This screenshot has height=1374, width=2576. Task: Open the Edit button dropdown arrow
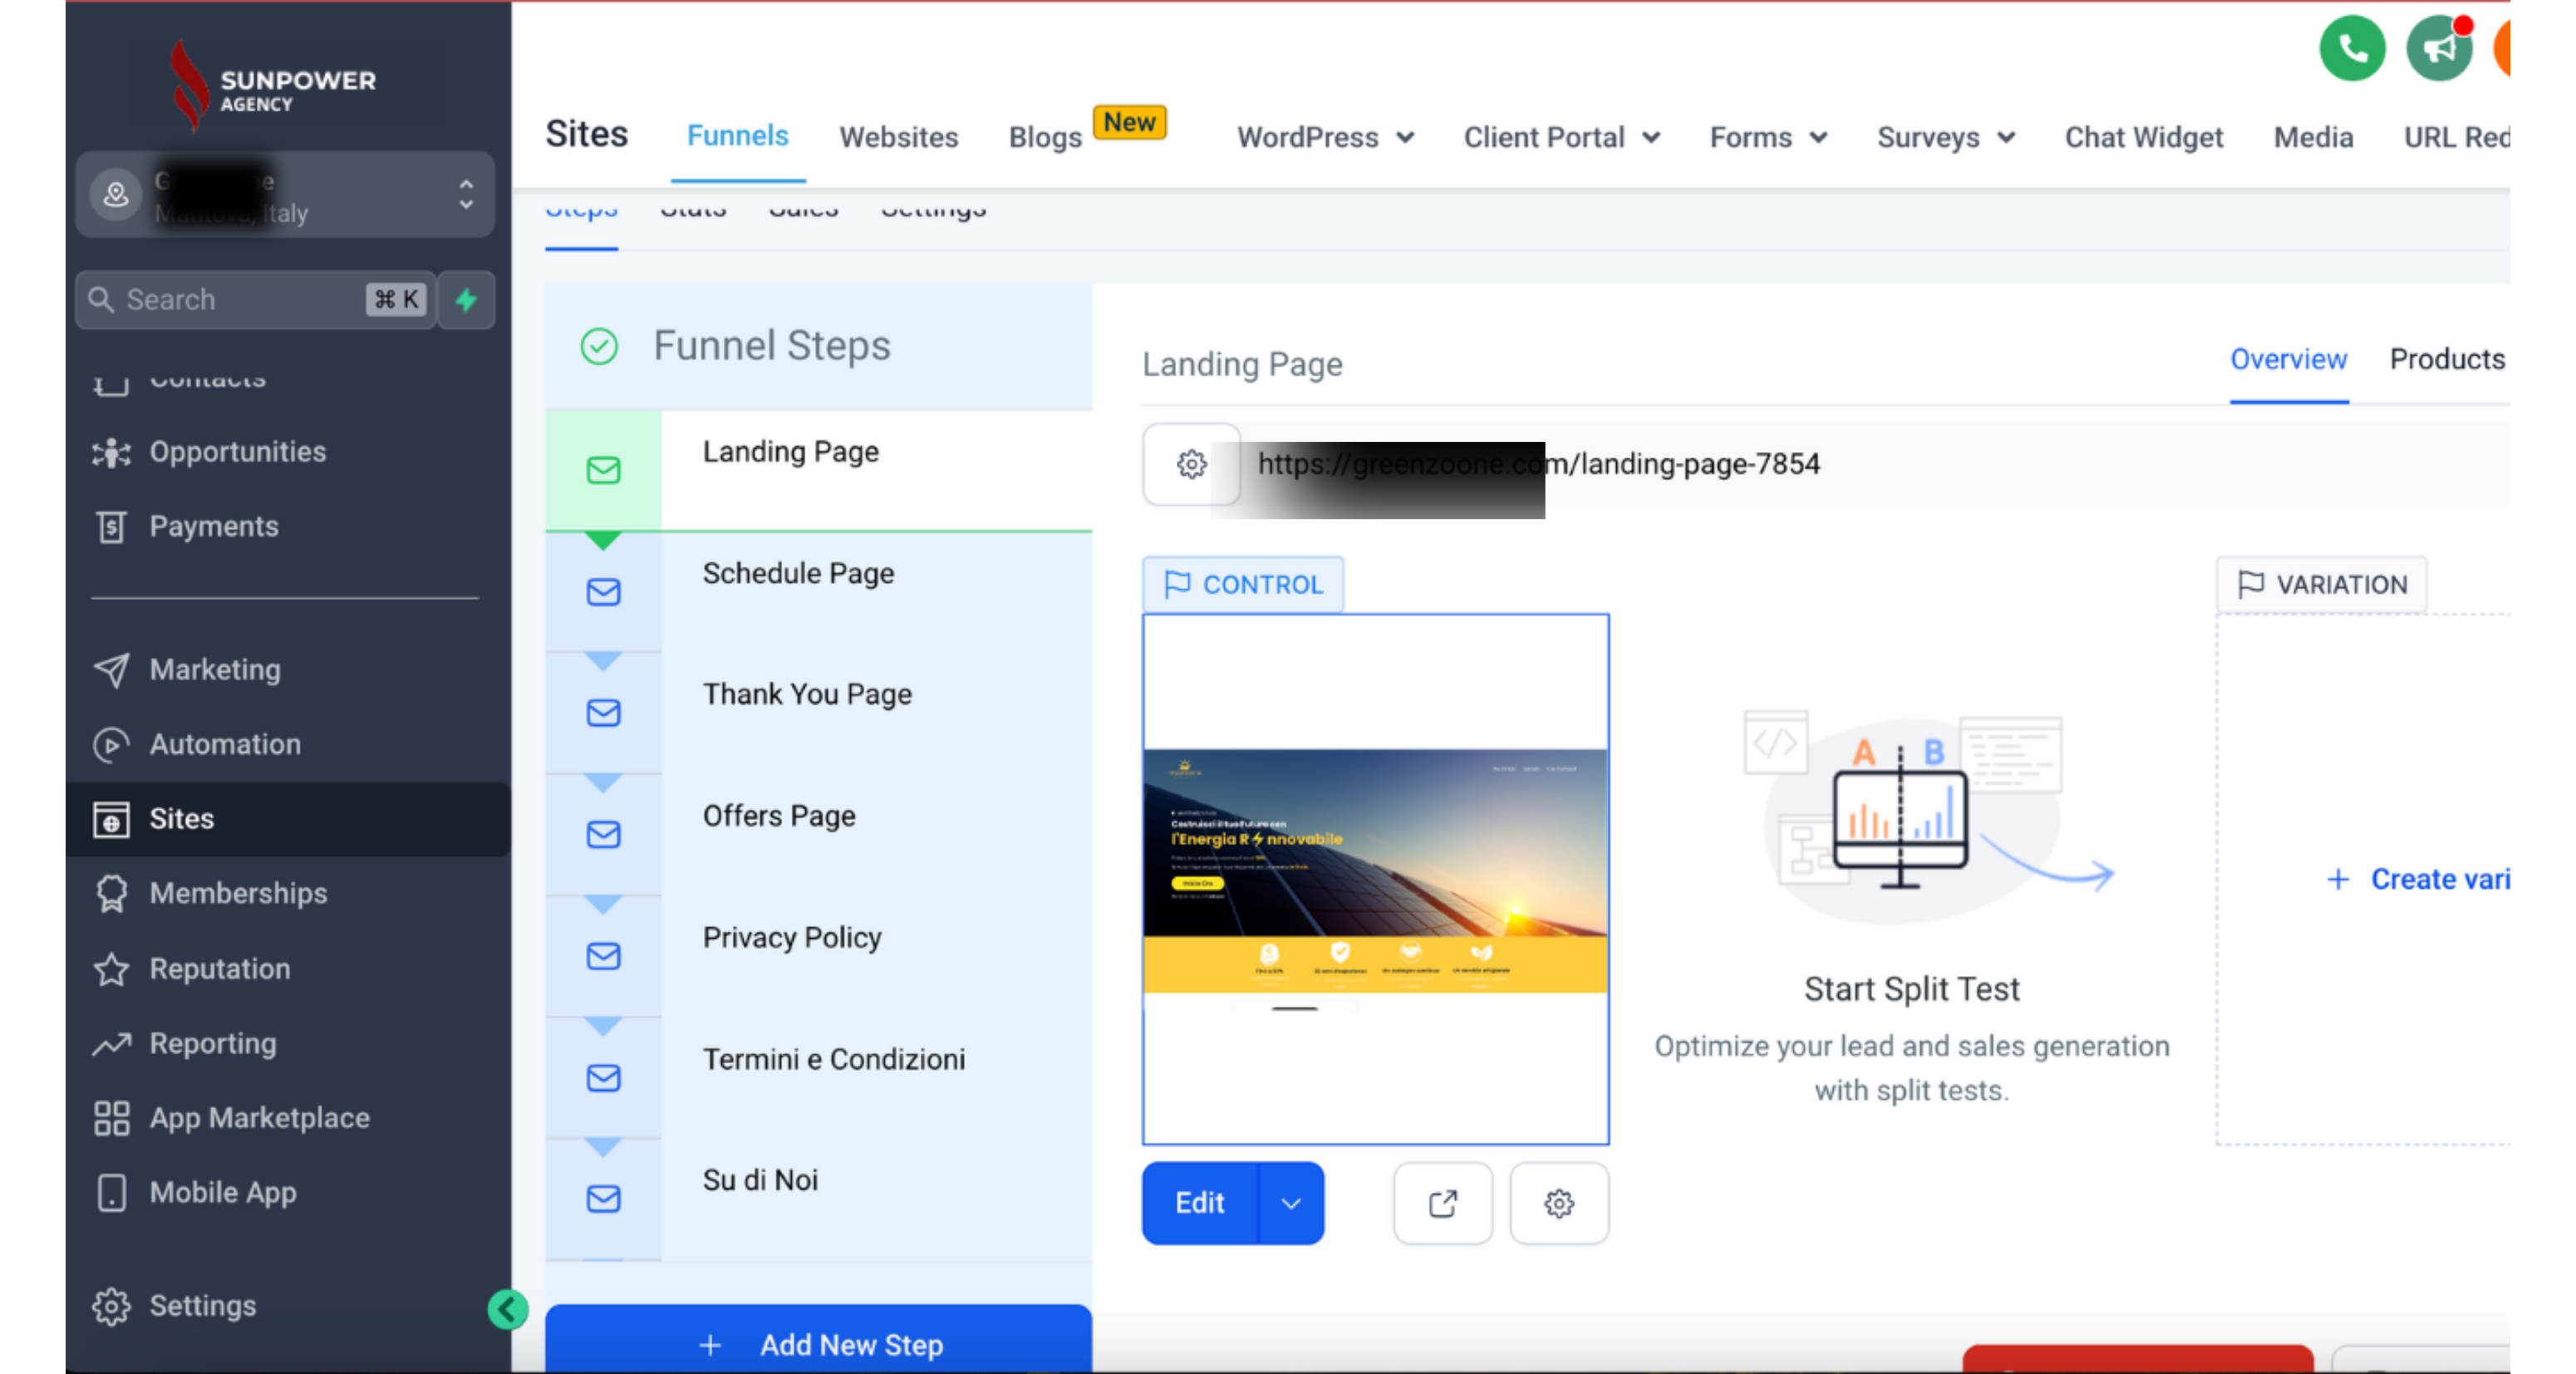[1291, 1203]
